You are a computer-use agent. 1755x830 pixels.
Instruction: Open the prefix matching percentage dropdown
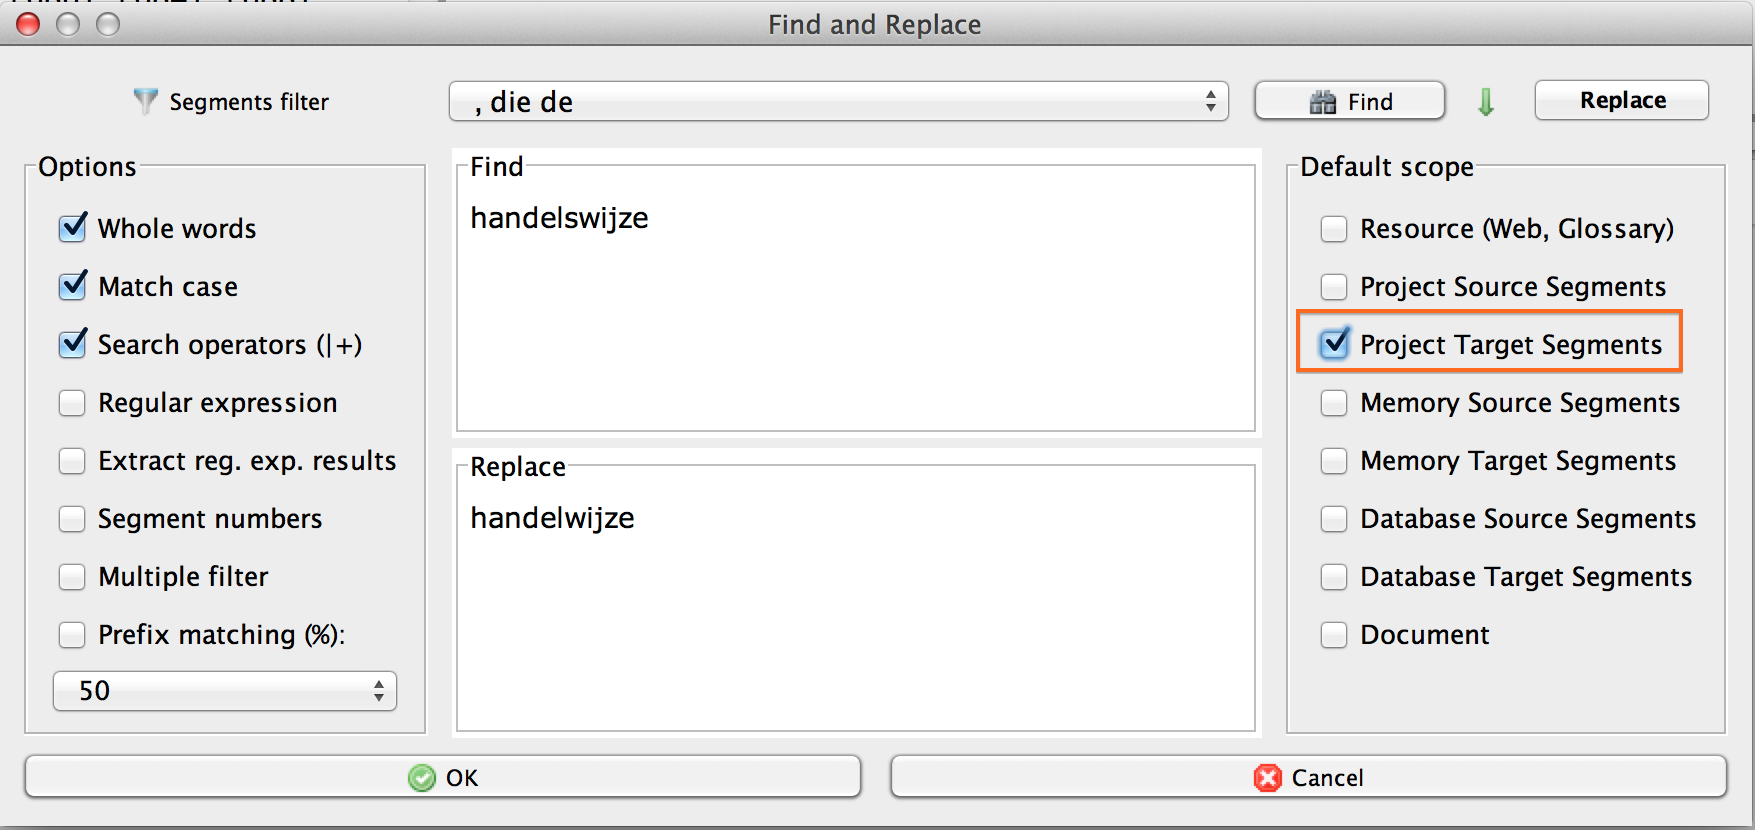click(378, 691)
